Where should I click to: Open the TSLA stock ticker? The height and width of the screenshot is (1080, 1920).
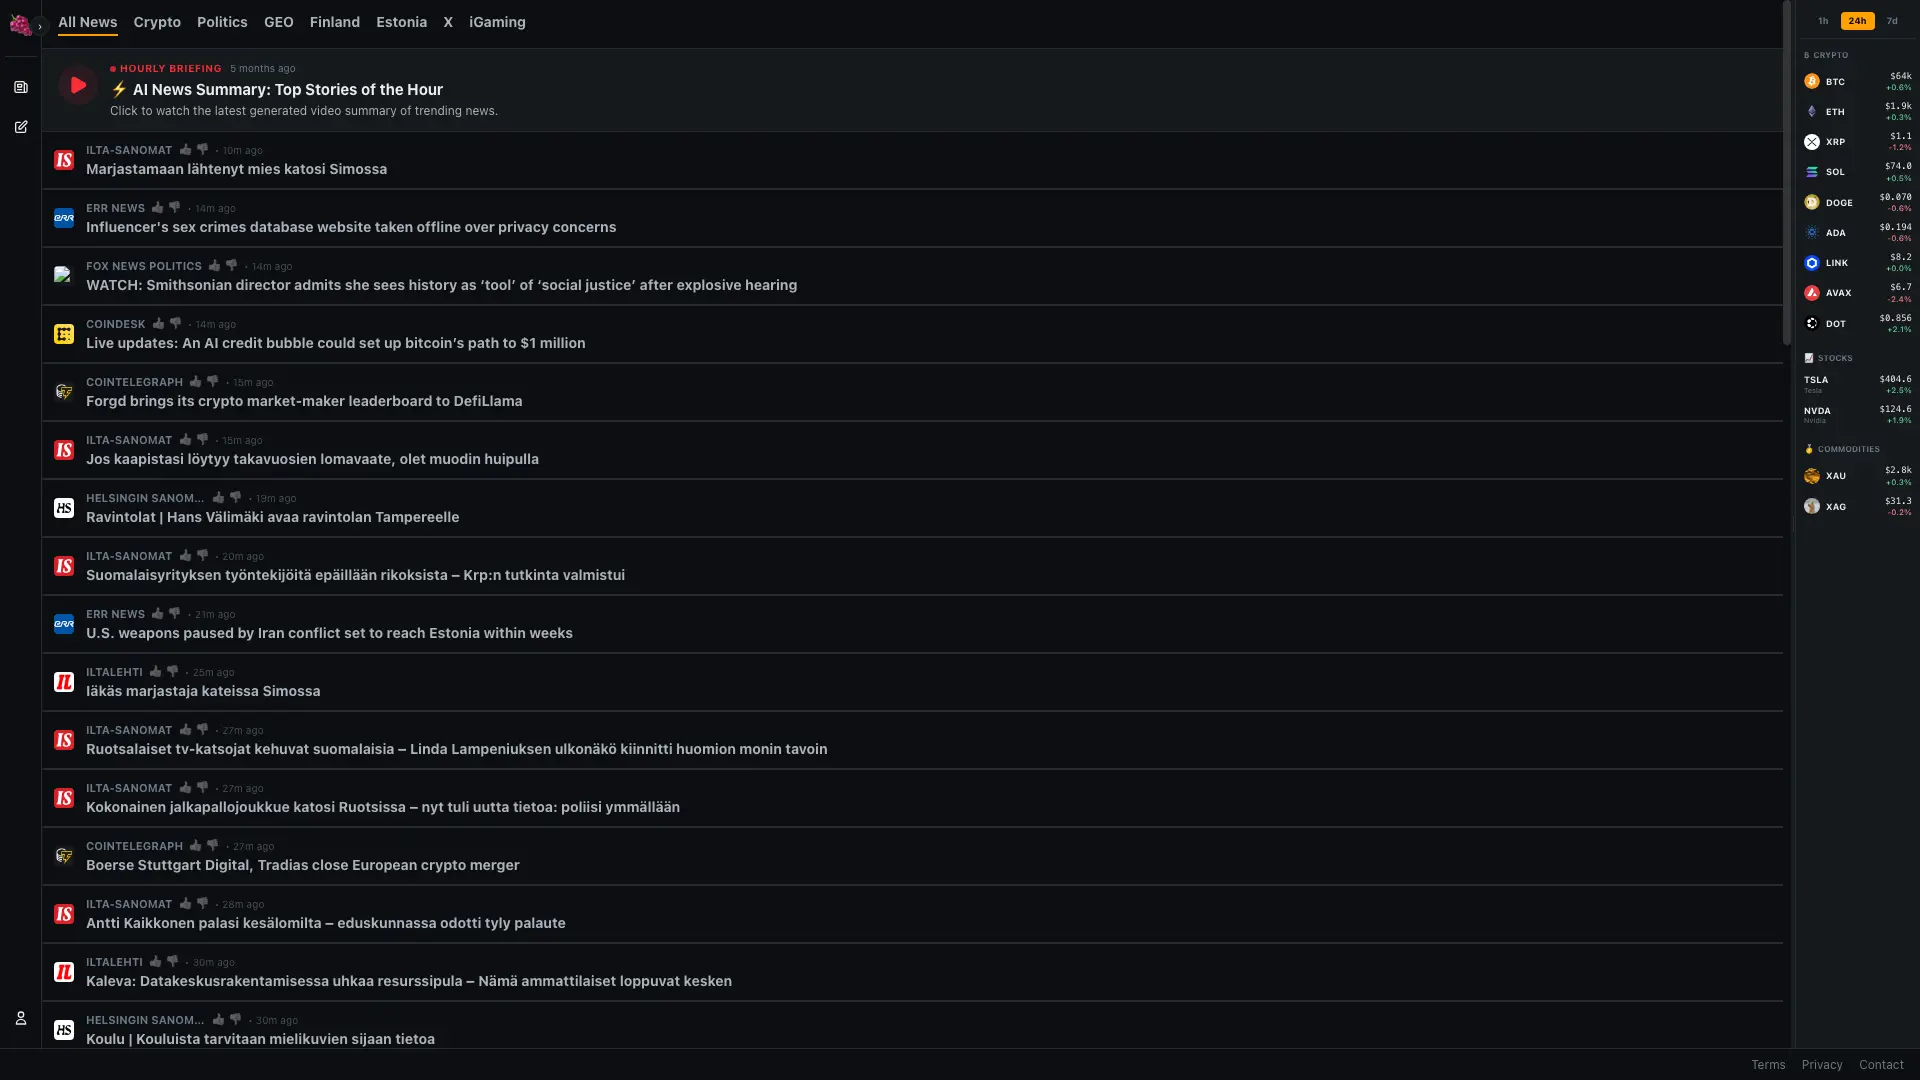point(1857,384)
